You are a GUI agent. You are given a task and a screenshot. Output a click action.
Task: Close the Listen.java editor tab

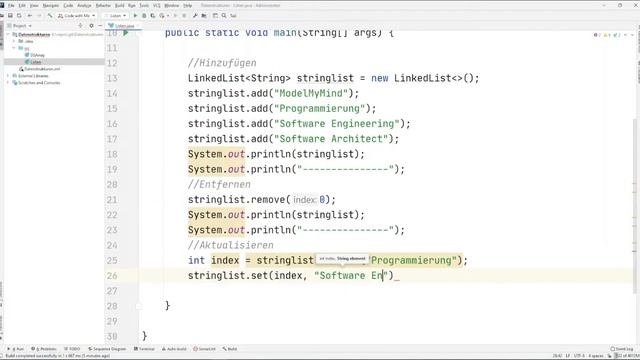pos(138,26)
